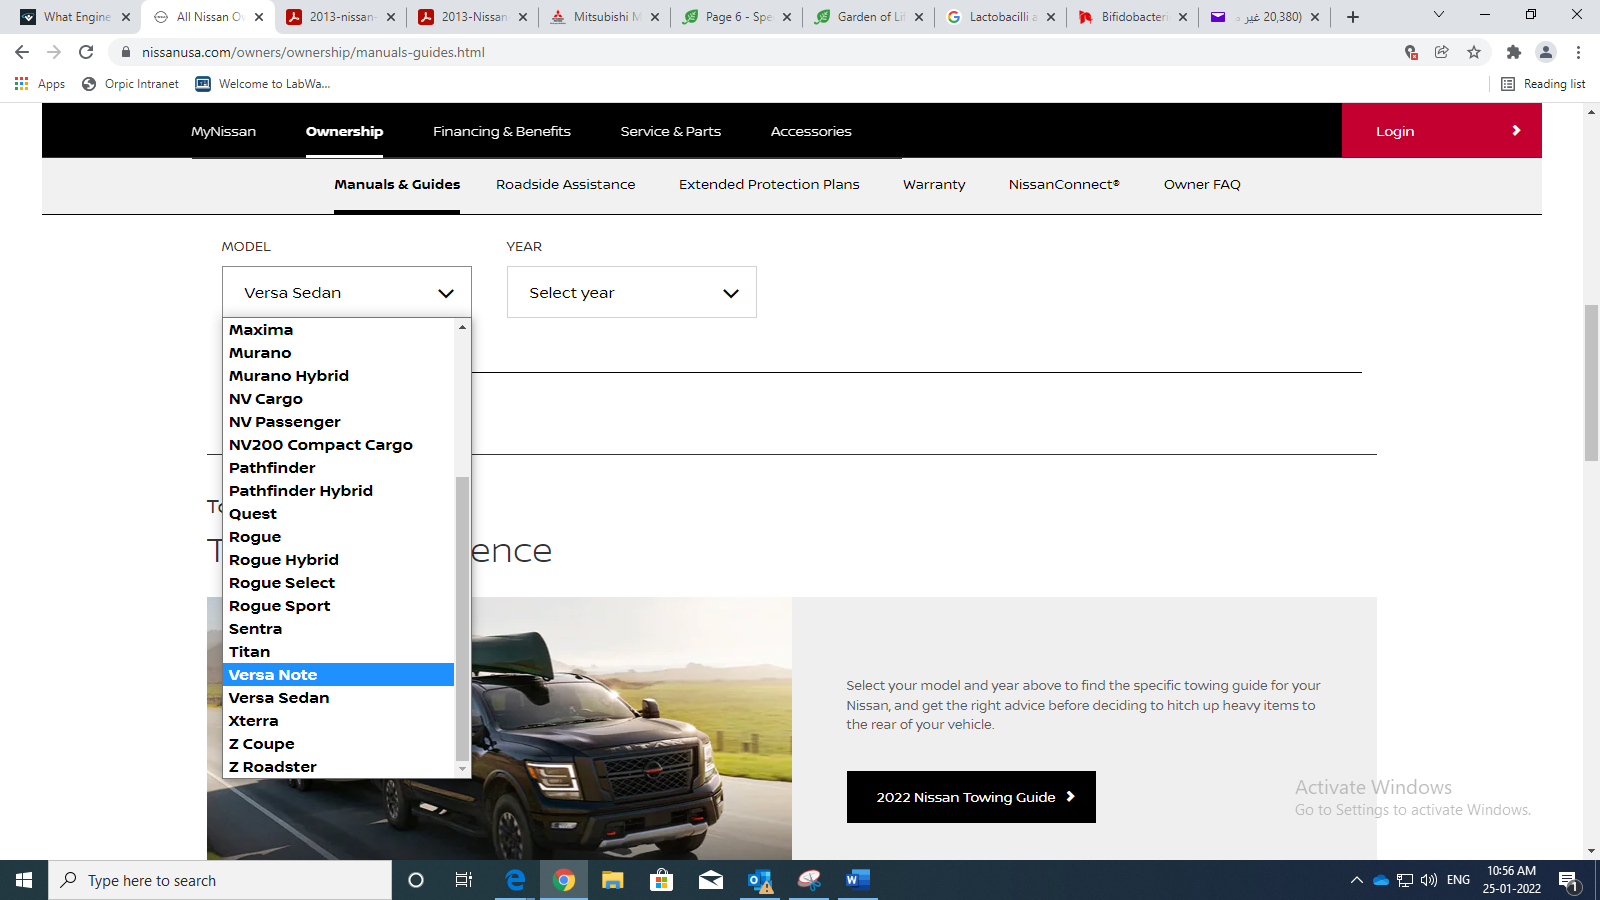Switch to the Roadside Assistance tab
1600x900 pixels.
[x=565, y=184]
